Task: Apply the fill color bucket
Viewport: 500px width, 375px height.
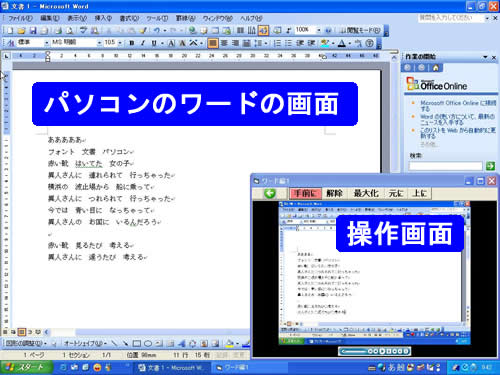Action: pyautogui.click(x=230, y=343)
